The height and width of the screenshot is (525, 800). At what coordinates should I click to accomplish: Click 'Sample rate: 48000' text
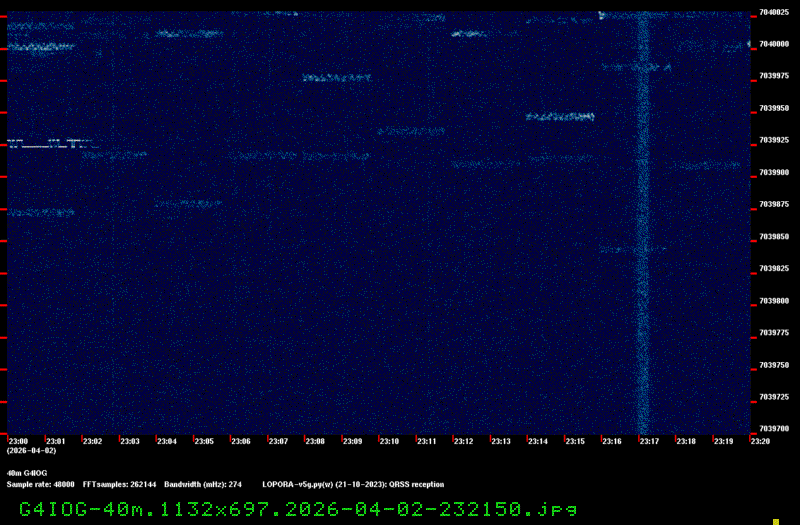(x=40, y=485)
